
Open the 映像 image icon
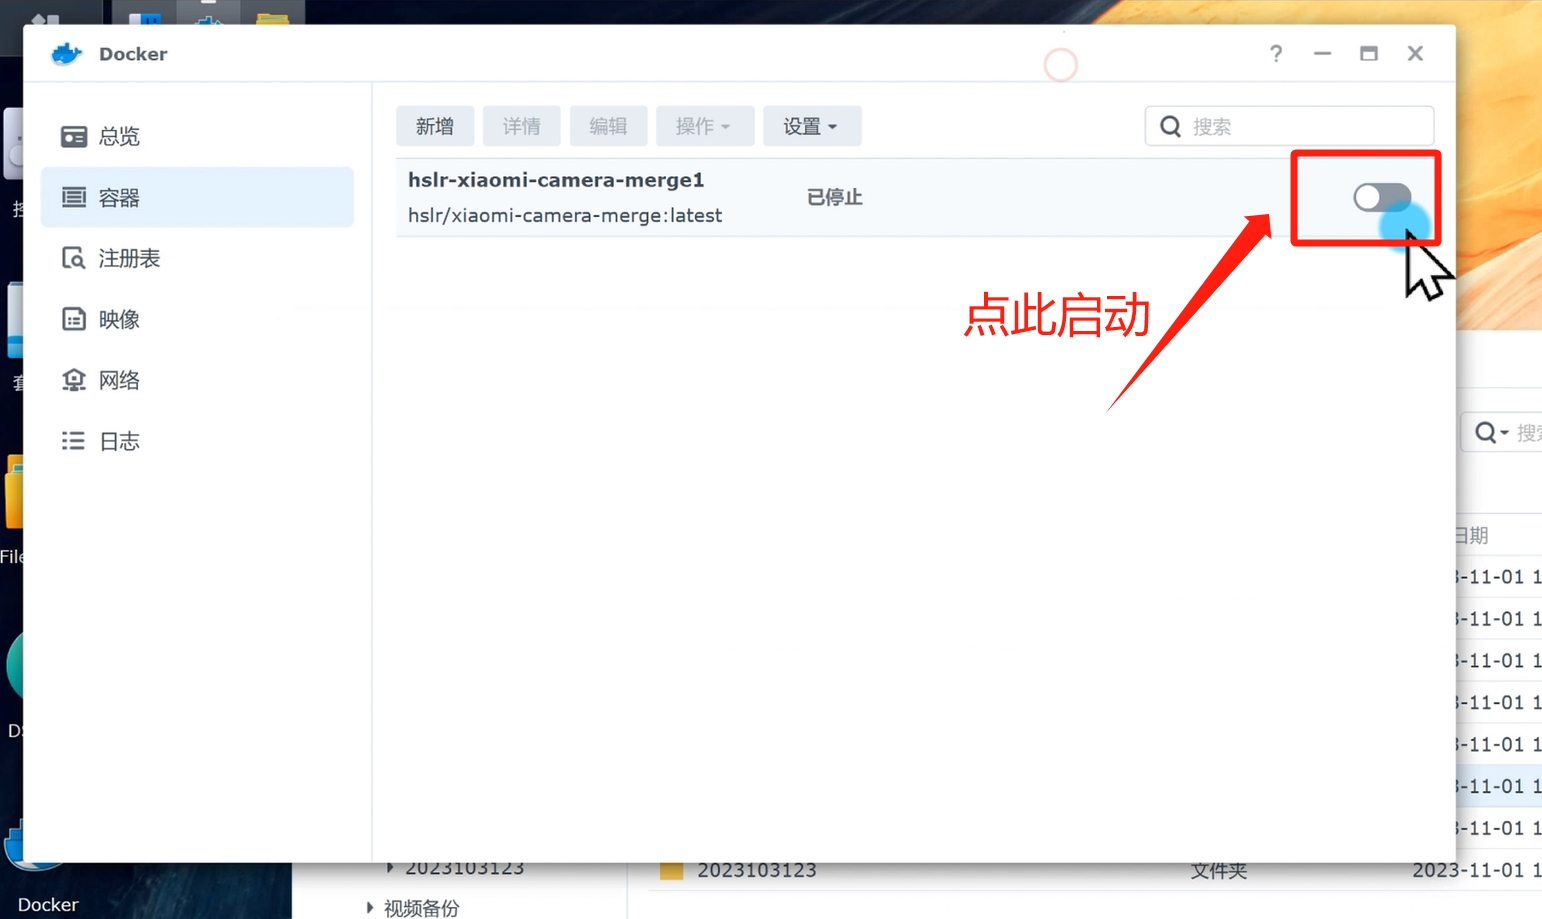74,319
